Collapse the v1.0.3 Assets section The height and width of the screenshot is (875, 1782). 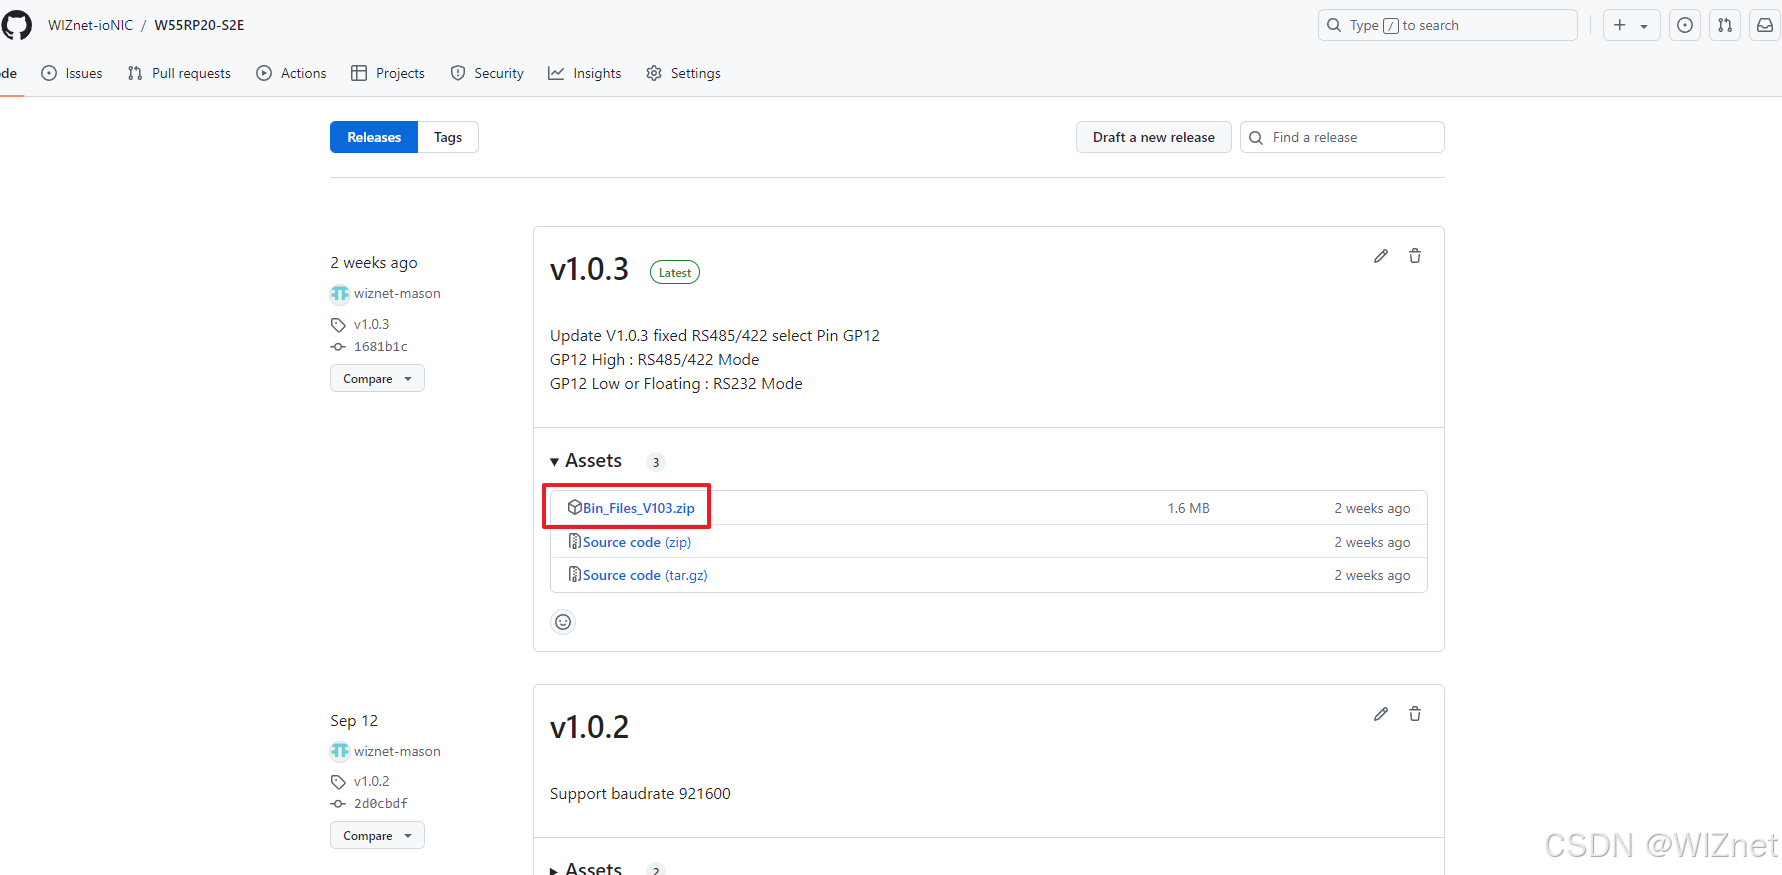(586, 461)
